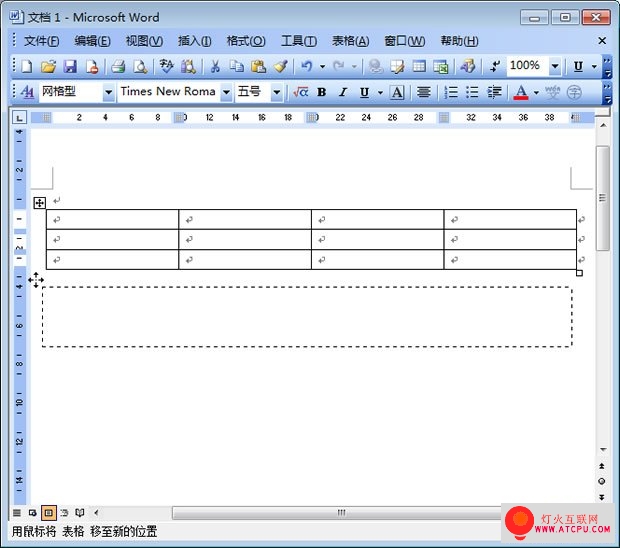This screenshot has width=620, height=548.
Task: Click the horizontal scrollbar thumb
Action: (x=341, y=513)
